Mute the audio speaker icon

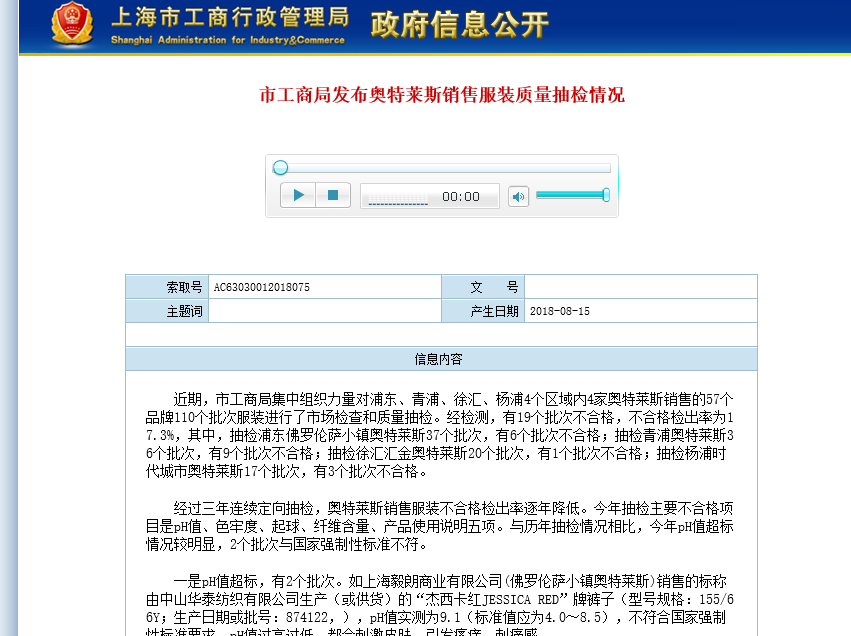pyautogui.click(x=518, y=196)
